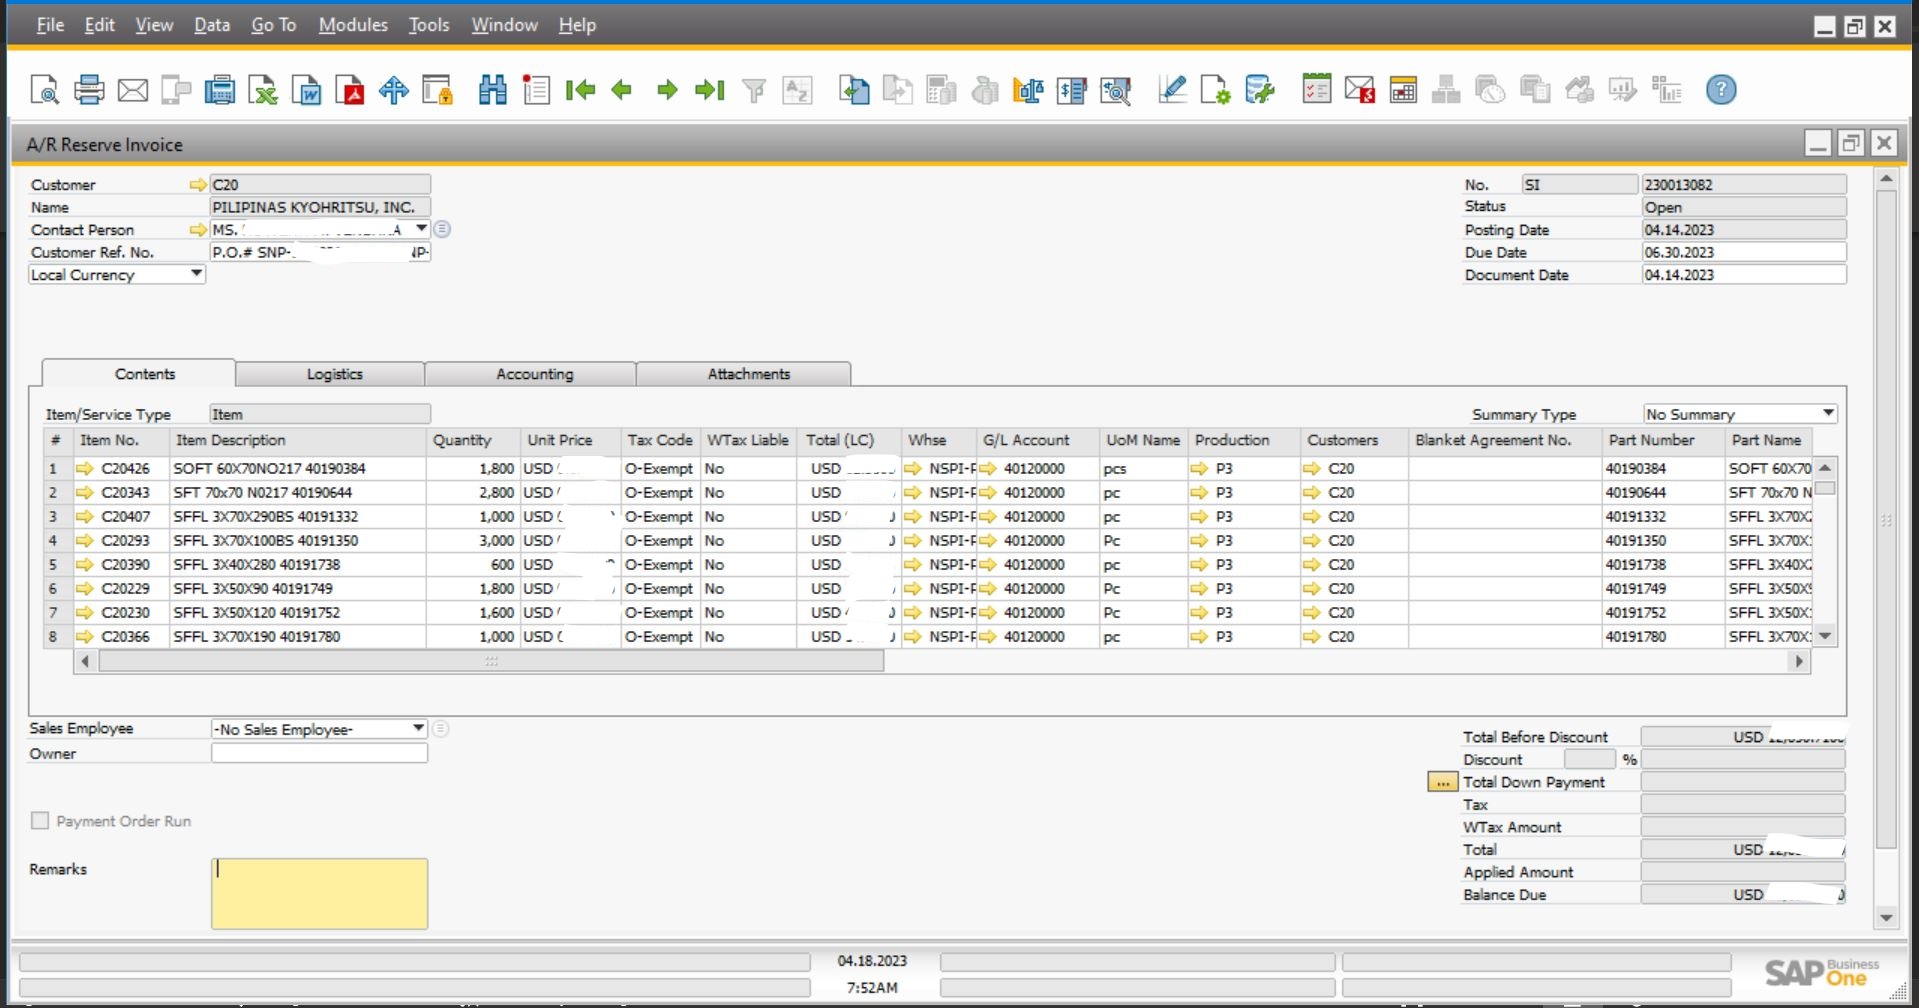The height and width of the screenshot is (1008, 1919).
Task: Go to Next Record green arrow
Action: click(667, 90)
